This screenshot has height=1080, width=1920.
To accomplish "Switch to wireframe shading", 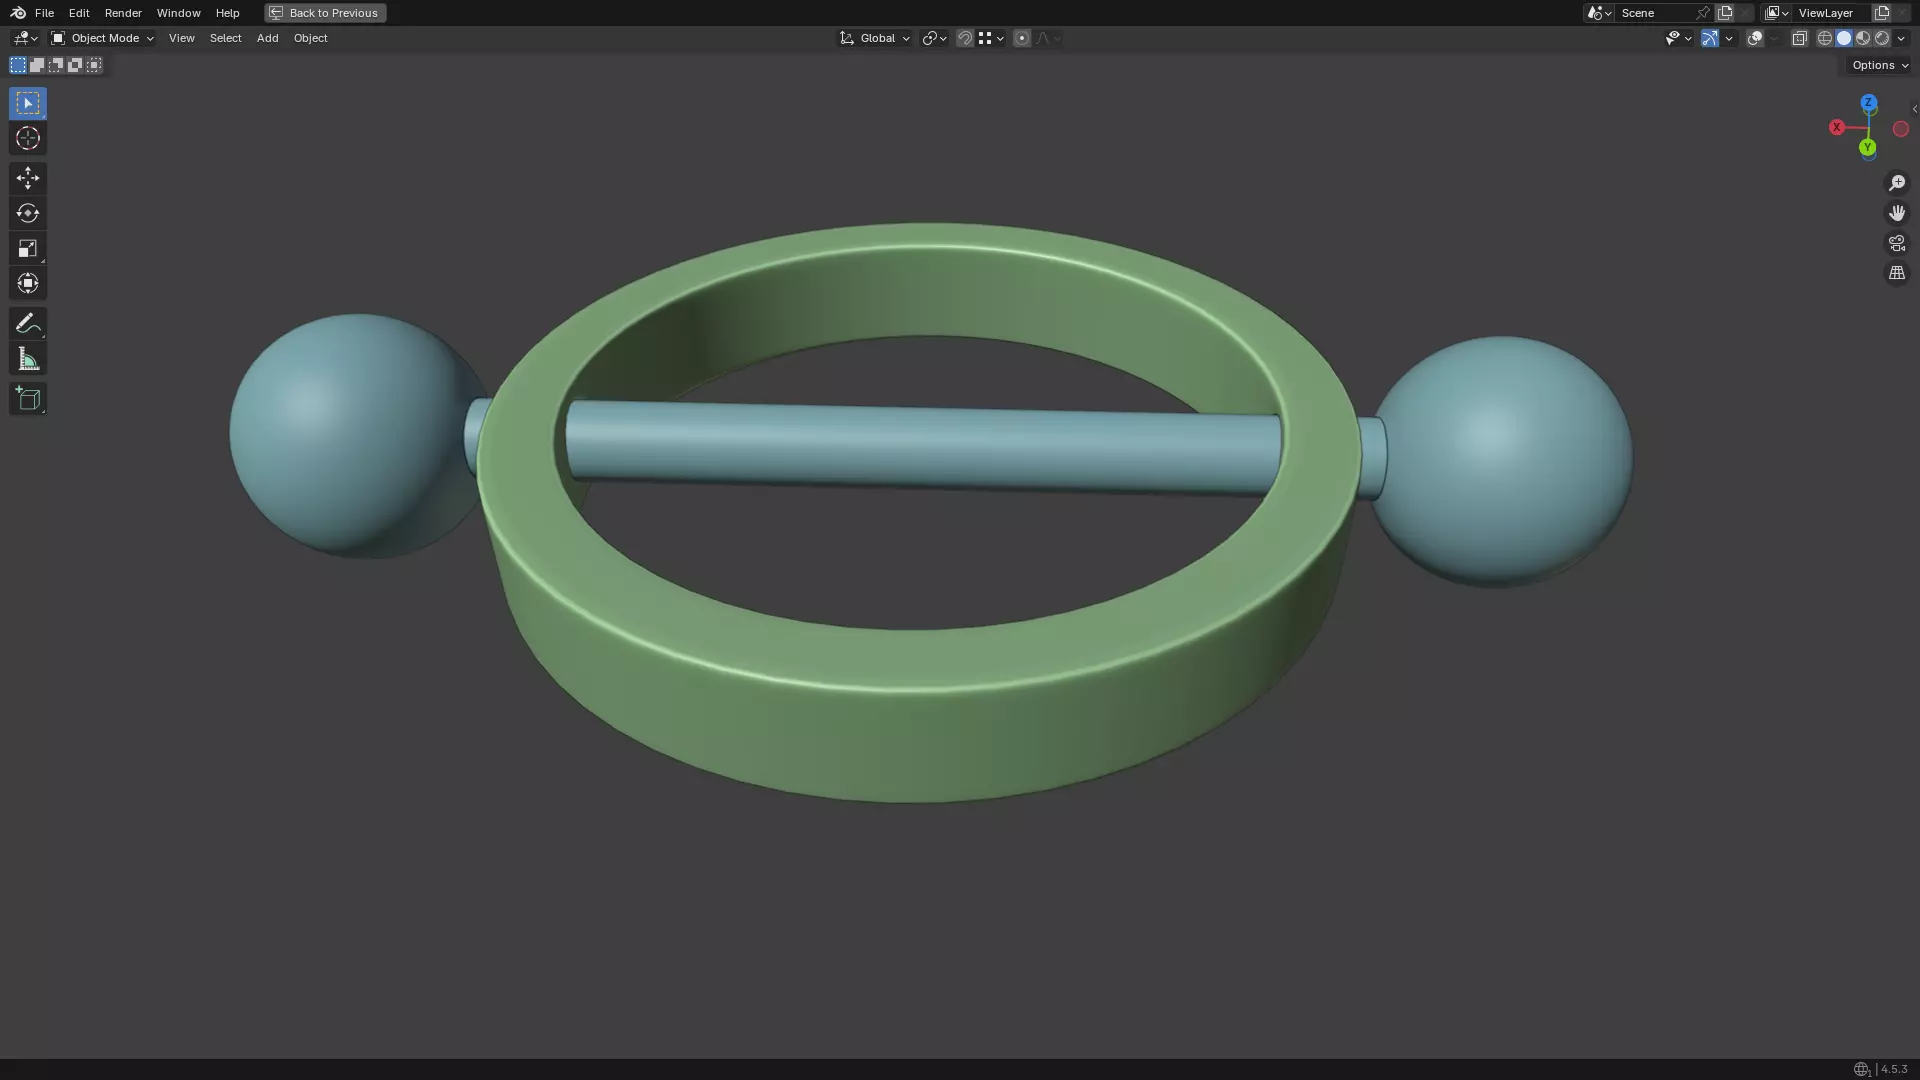I will point(1825,38).
